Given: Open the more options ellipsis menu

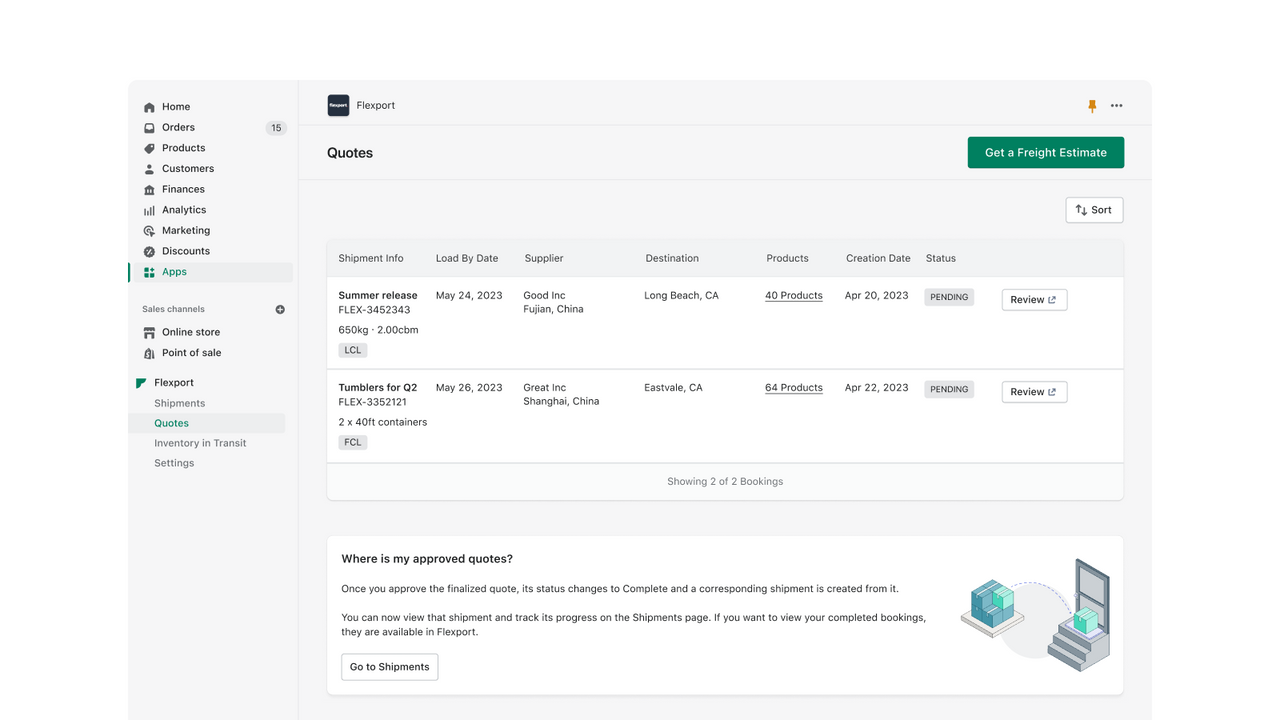Looking at the screenshot, I should pos(1117,105).
